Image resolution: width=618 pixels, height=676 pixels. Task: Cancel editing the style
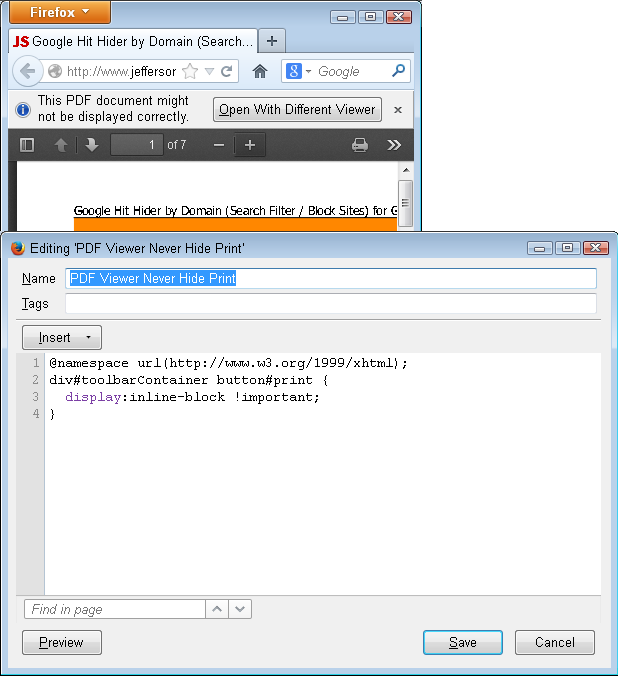coord(555,642)
